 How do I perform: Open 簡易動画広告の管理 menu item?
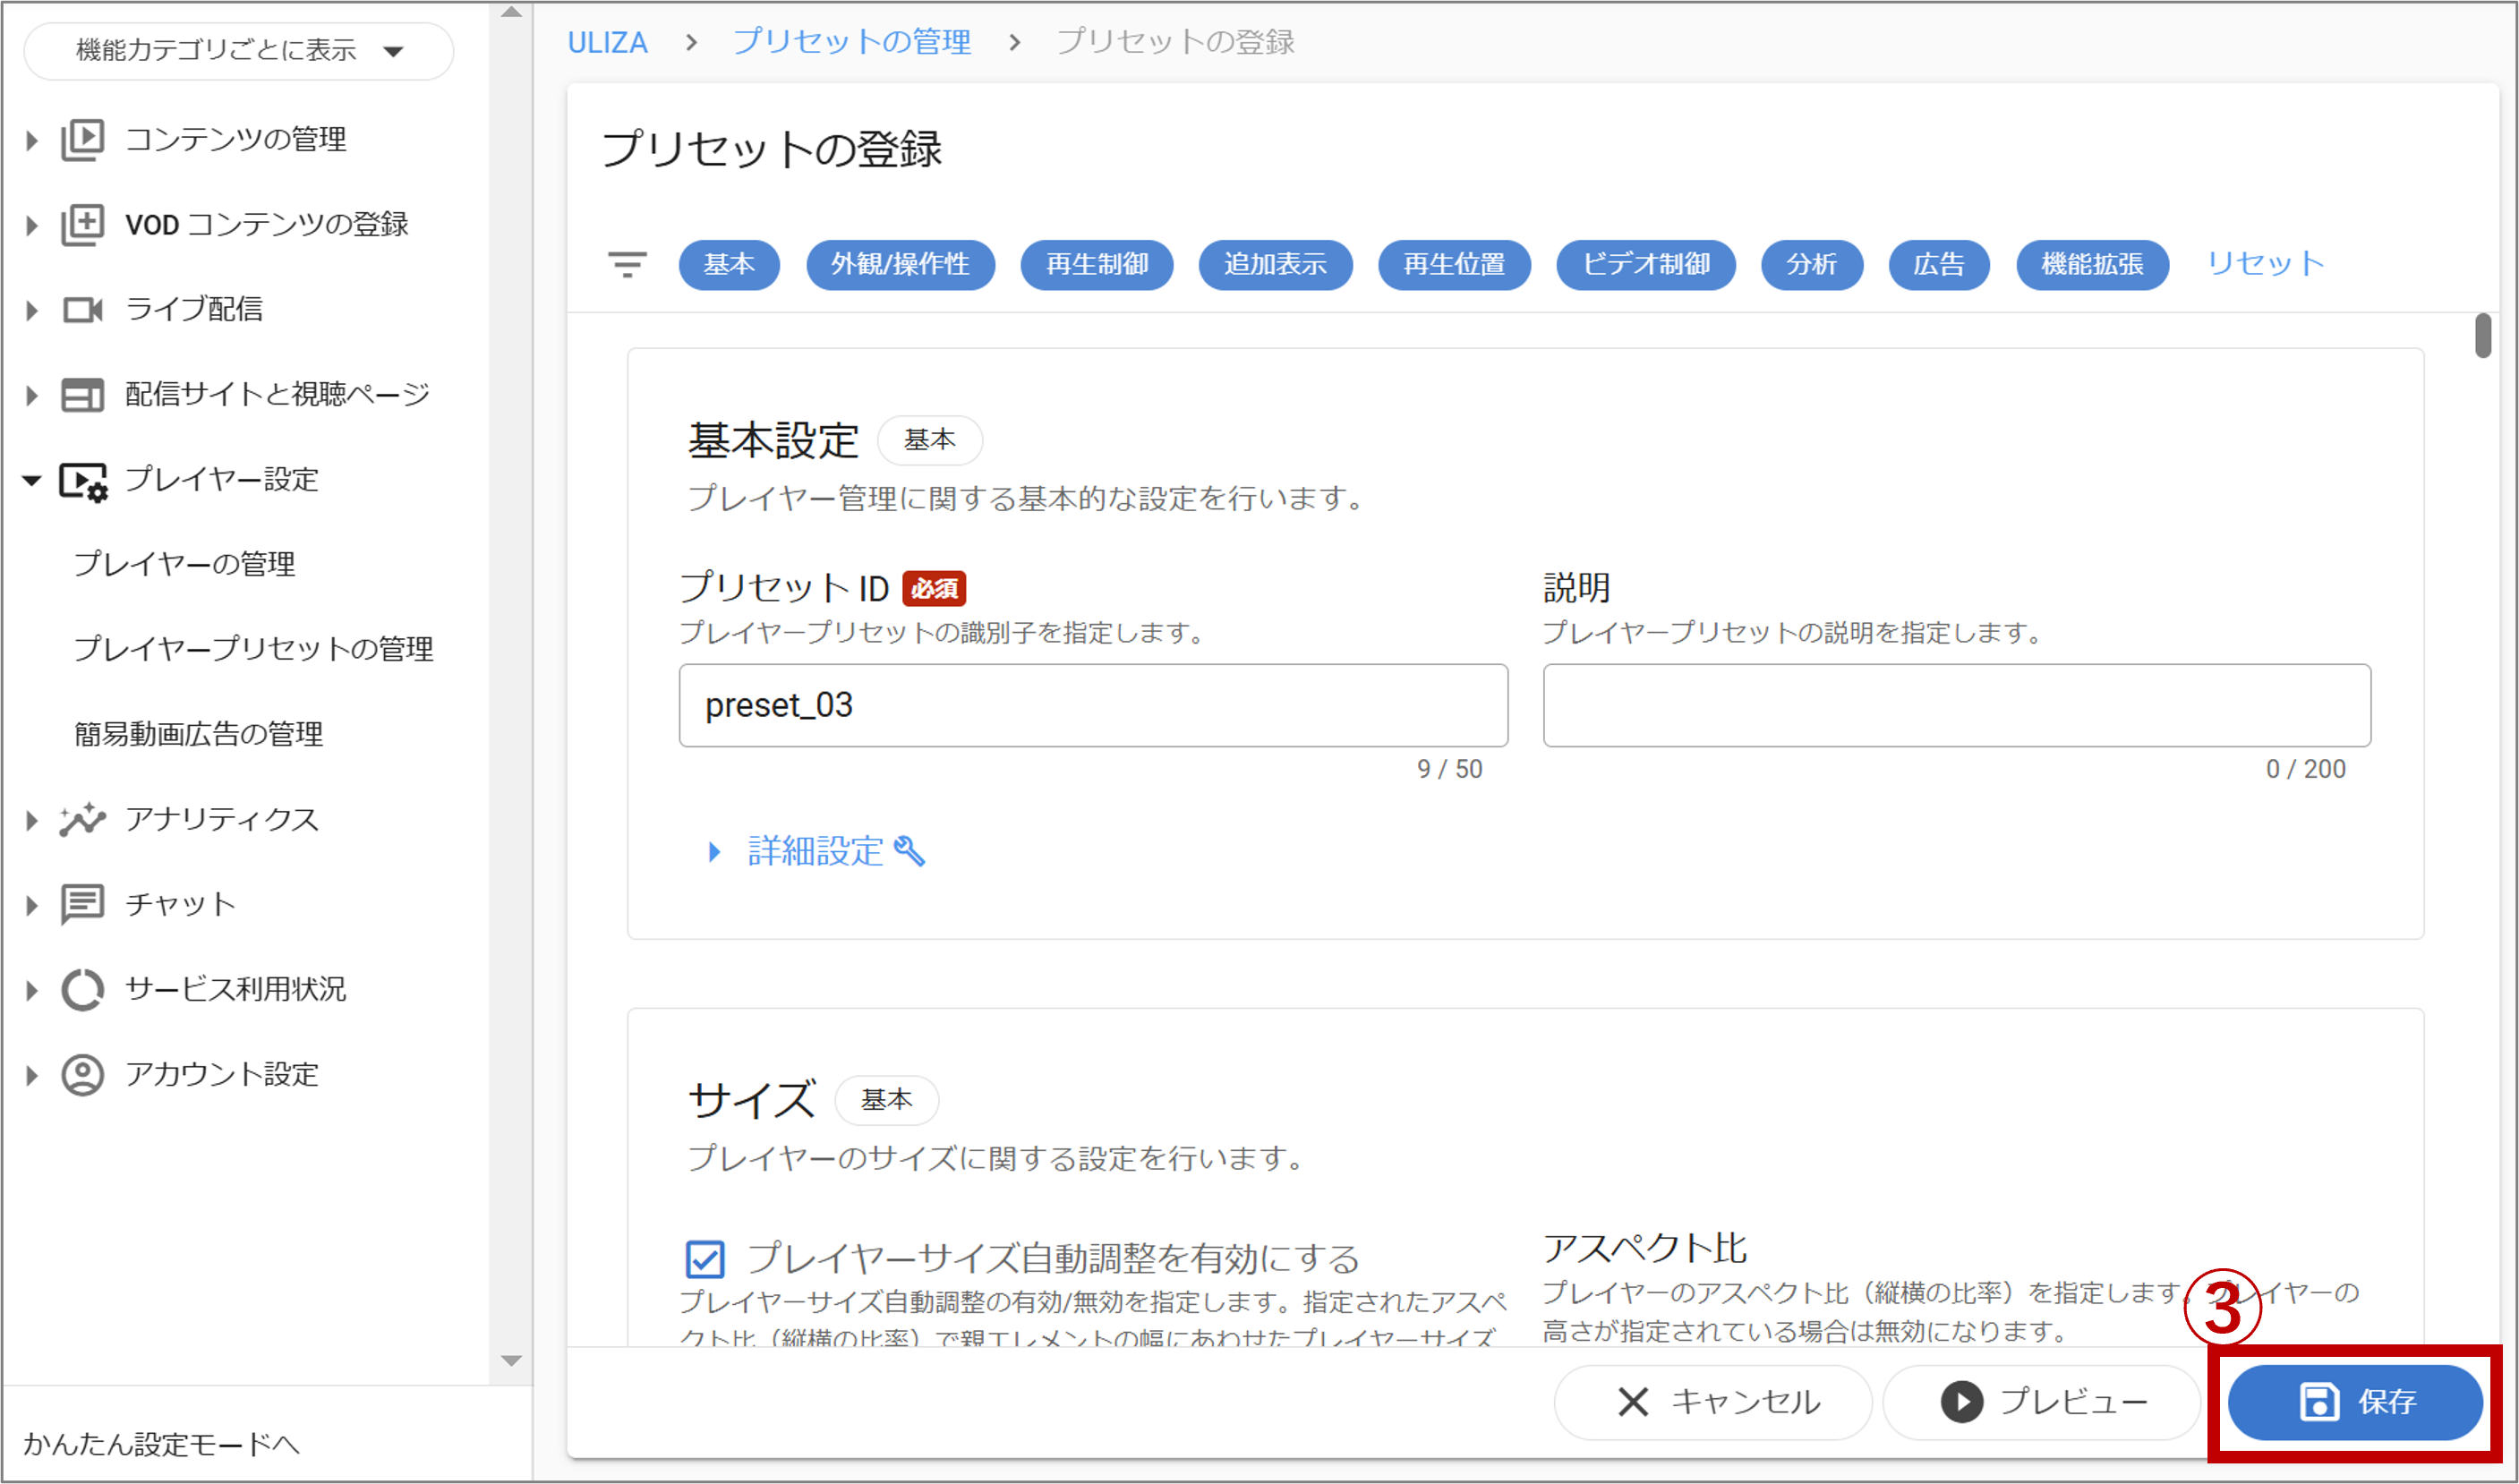pyautogui.click(x=198, y=734)
